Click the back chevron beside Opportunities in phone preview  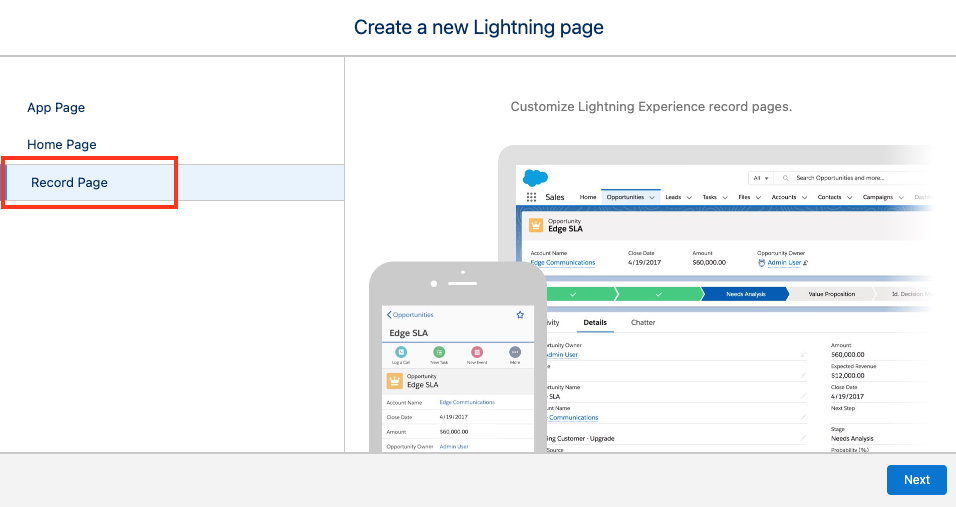pyautogui.click(x=389, y=315)
